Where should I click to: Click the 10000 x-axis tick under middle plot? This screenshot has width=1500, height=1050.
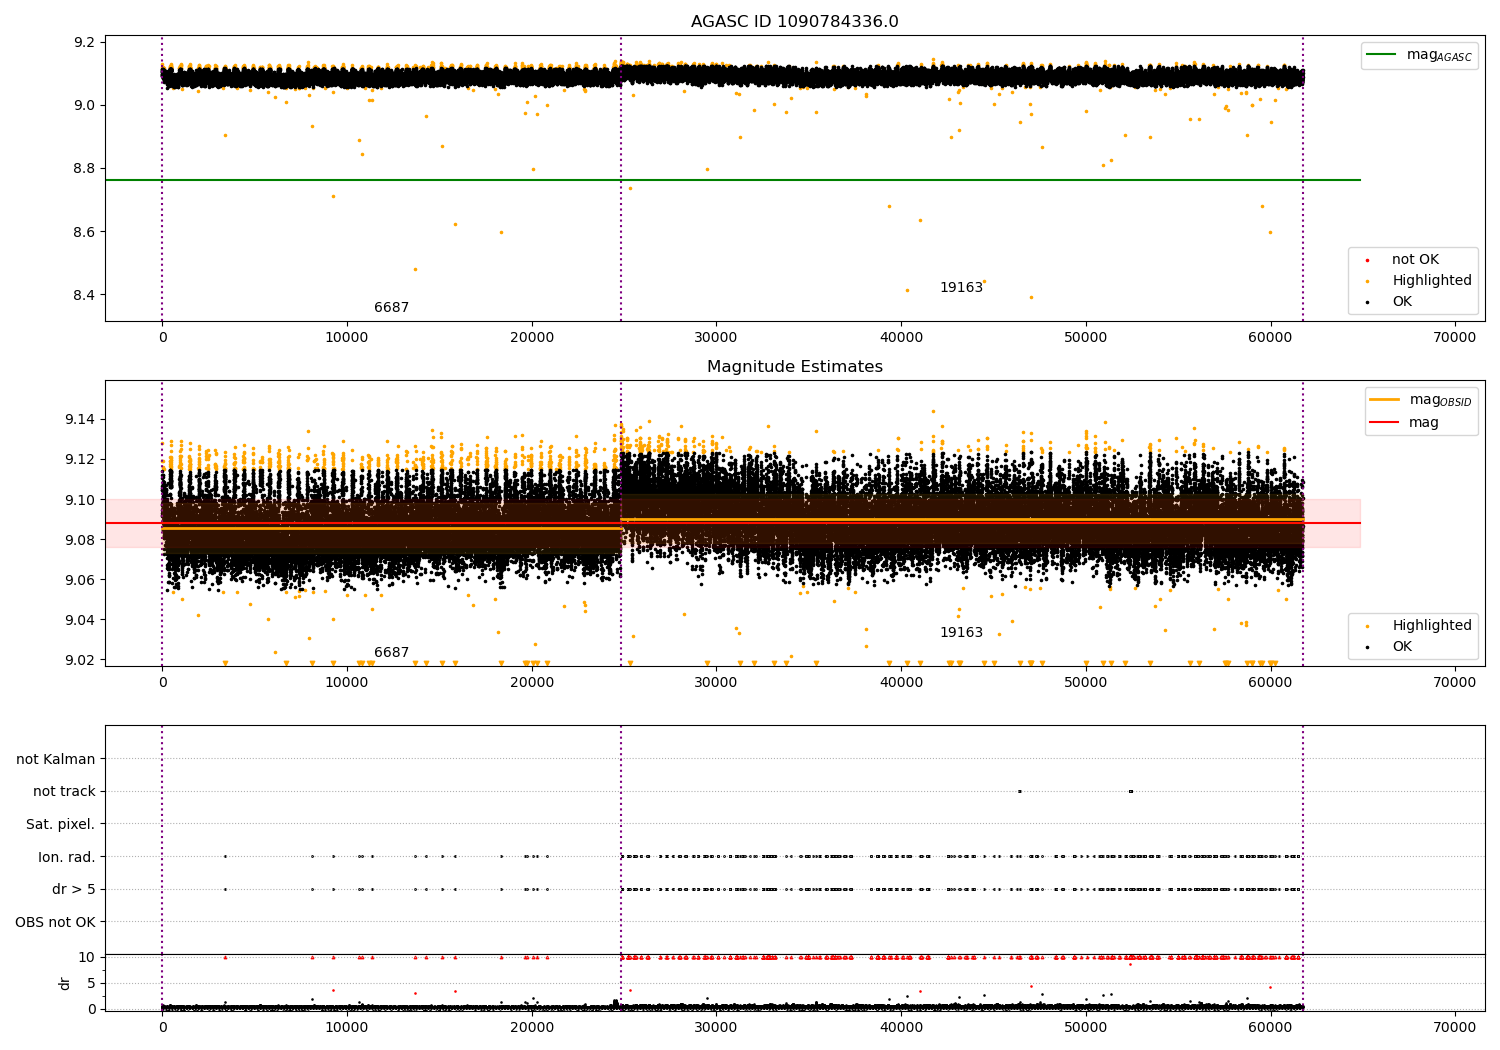tap(347, 683)
